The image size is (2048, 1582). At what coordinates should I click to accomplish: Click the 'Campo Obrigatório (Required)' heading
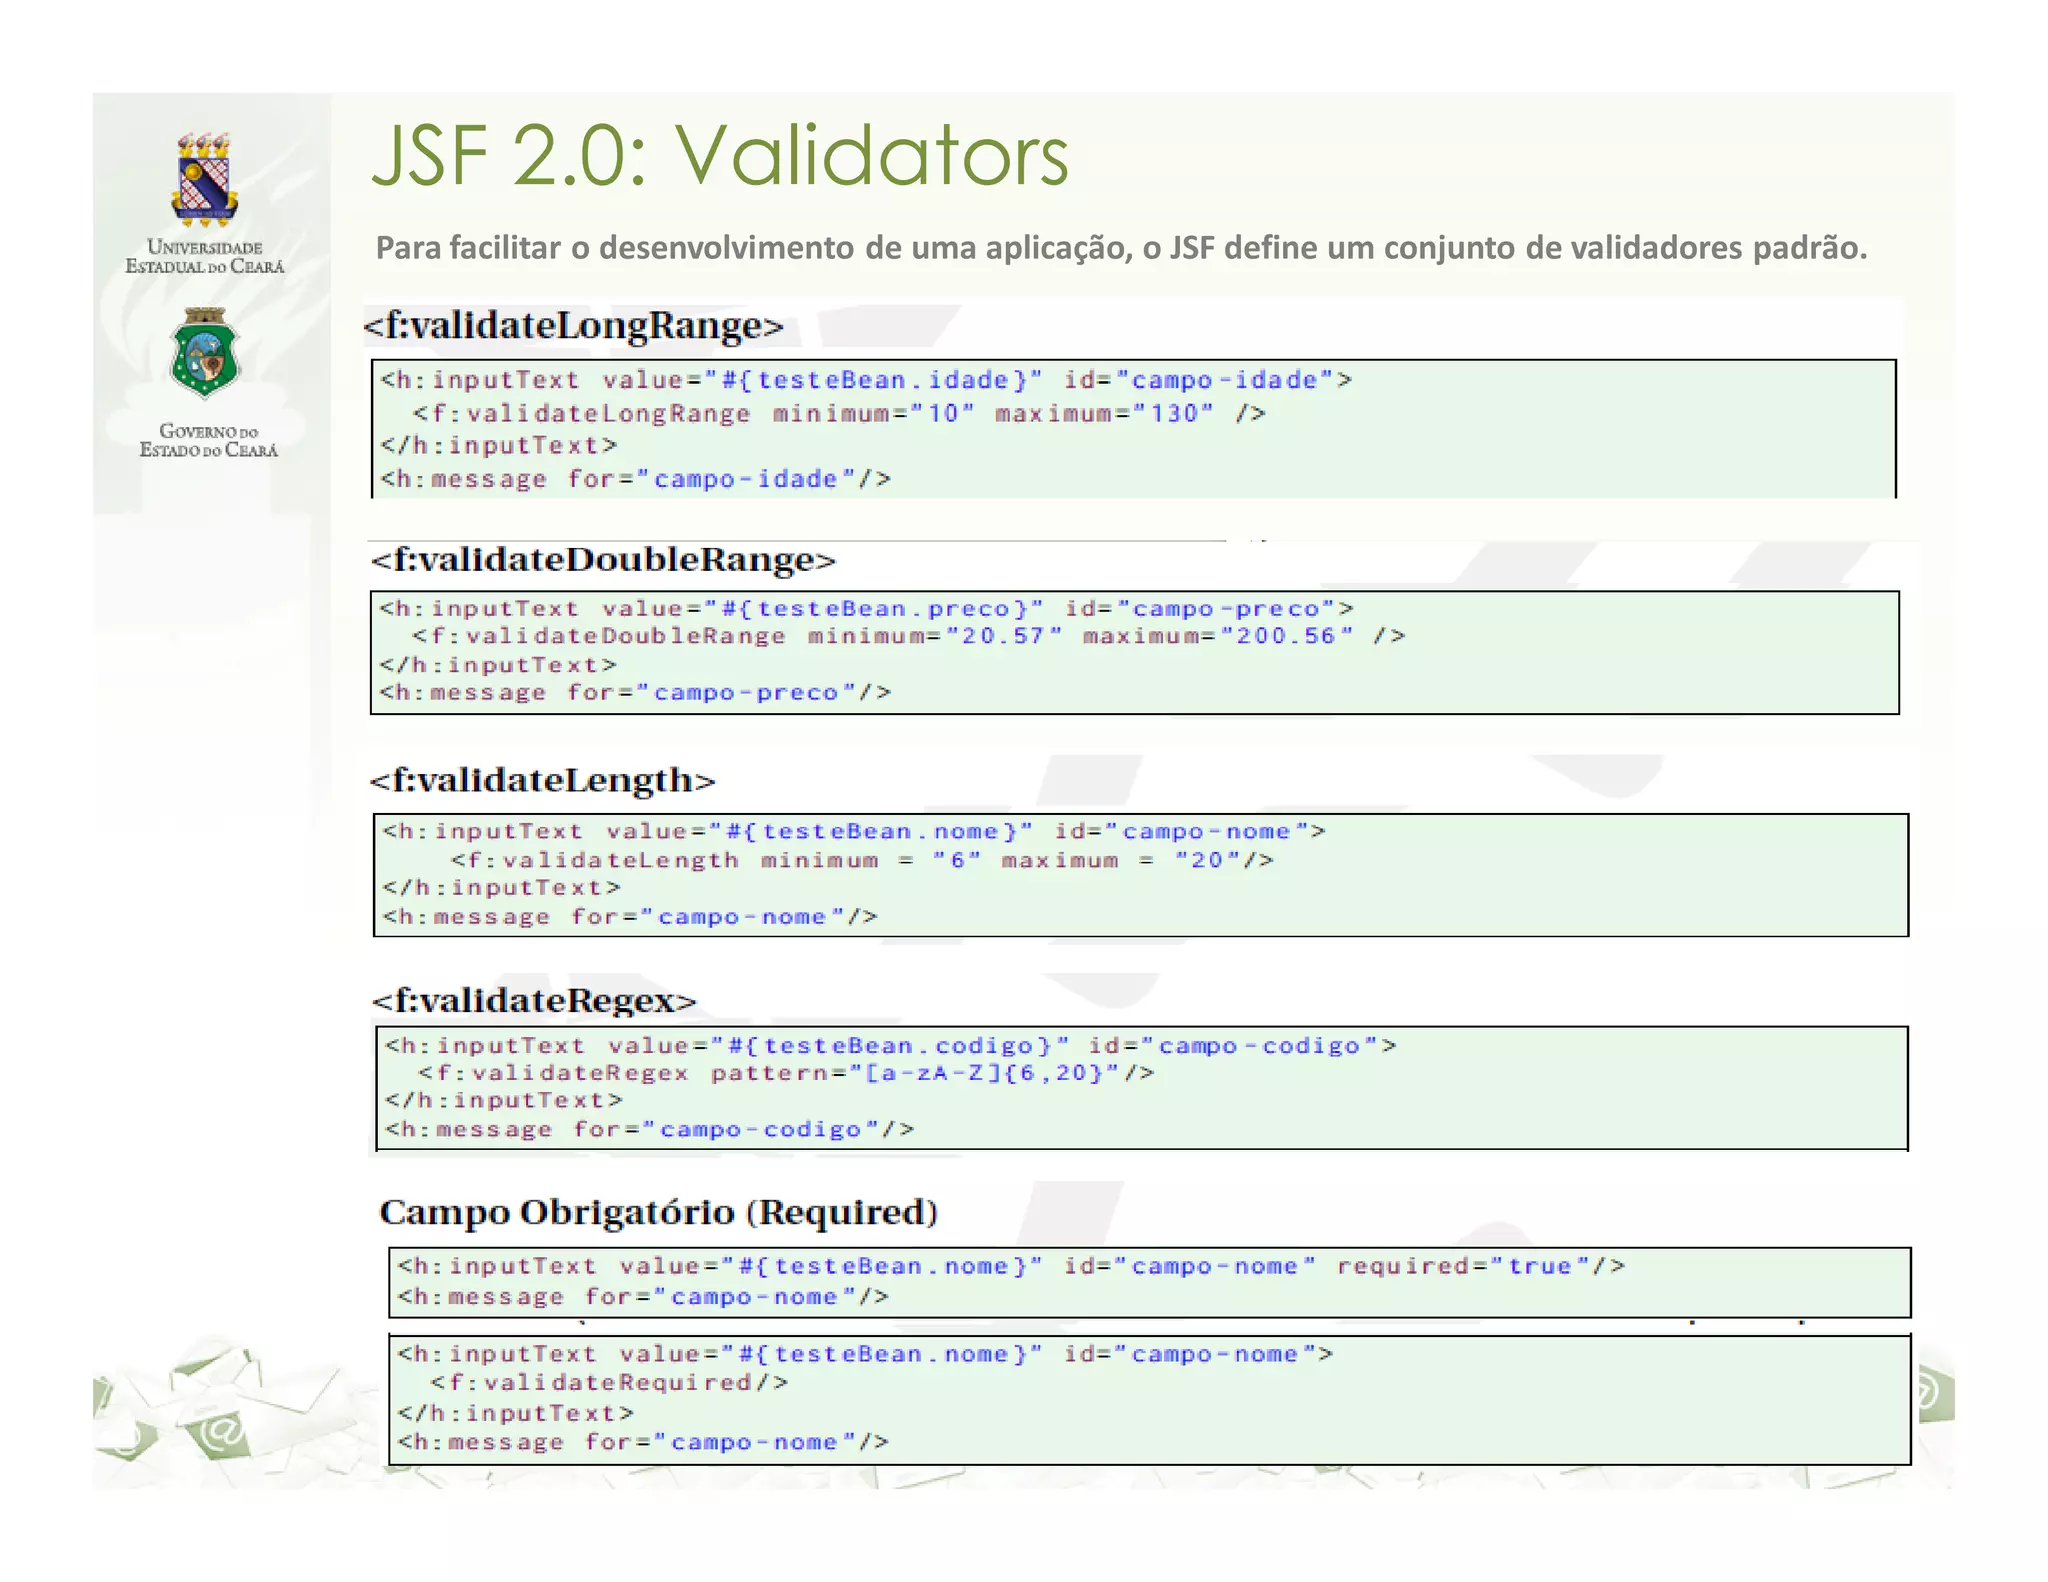[659, 1212]
